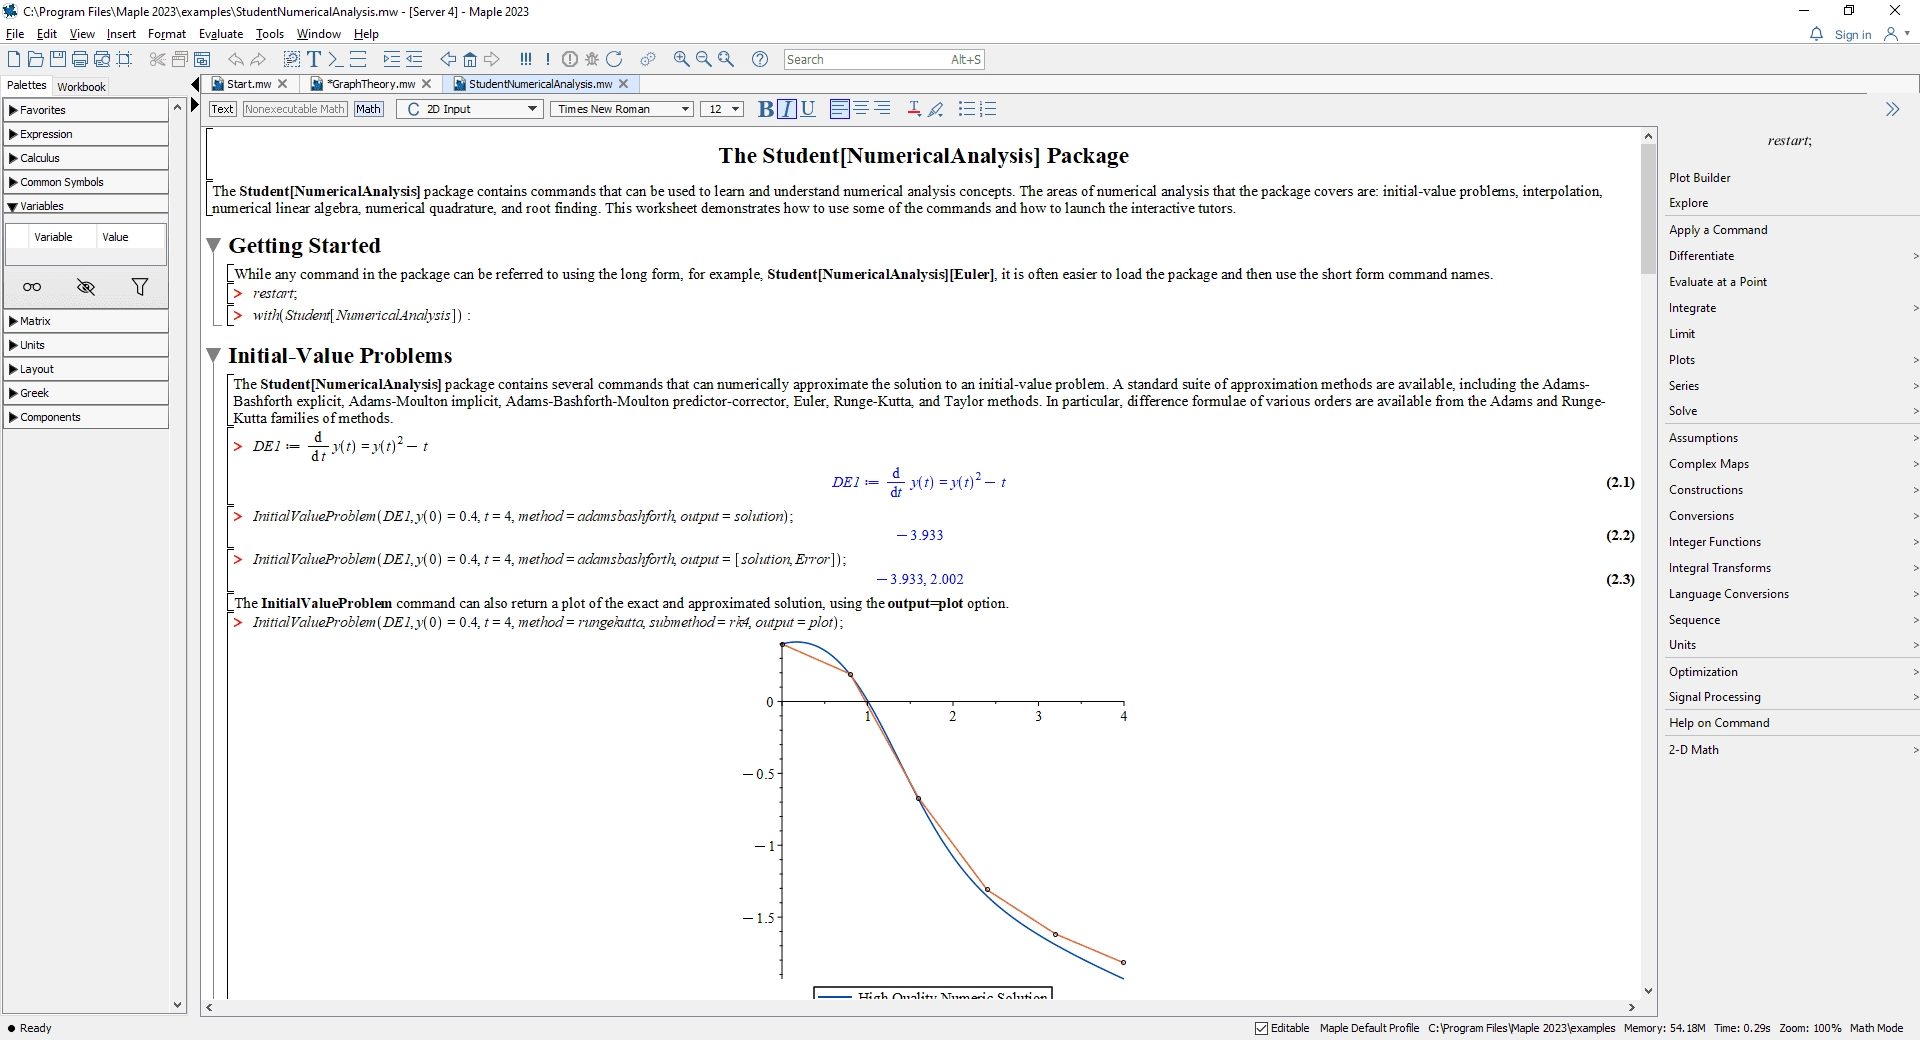The height and width of the screenshot is (1040, 1920).
Task: Outdent section using the outdent icon
Action: click(414, 59)
